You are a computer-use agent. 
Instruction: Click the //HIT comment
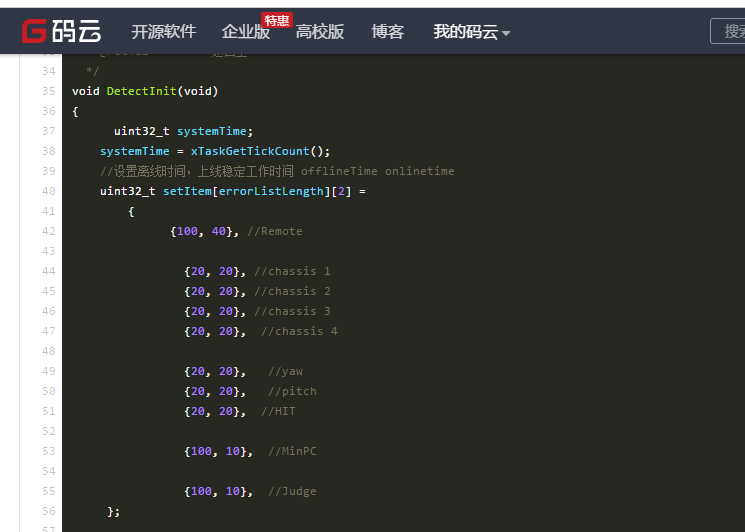pos(278,411)
